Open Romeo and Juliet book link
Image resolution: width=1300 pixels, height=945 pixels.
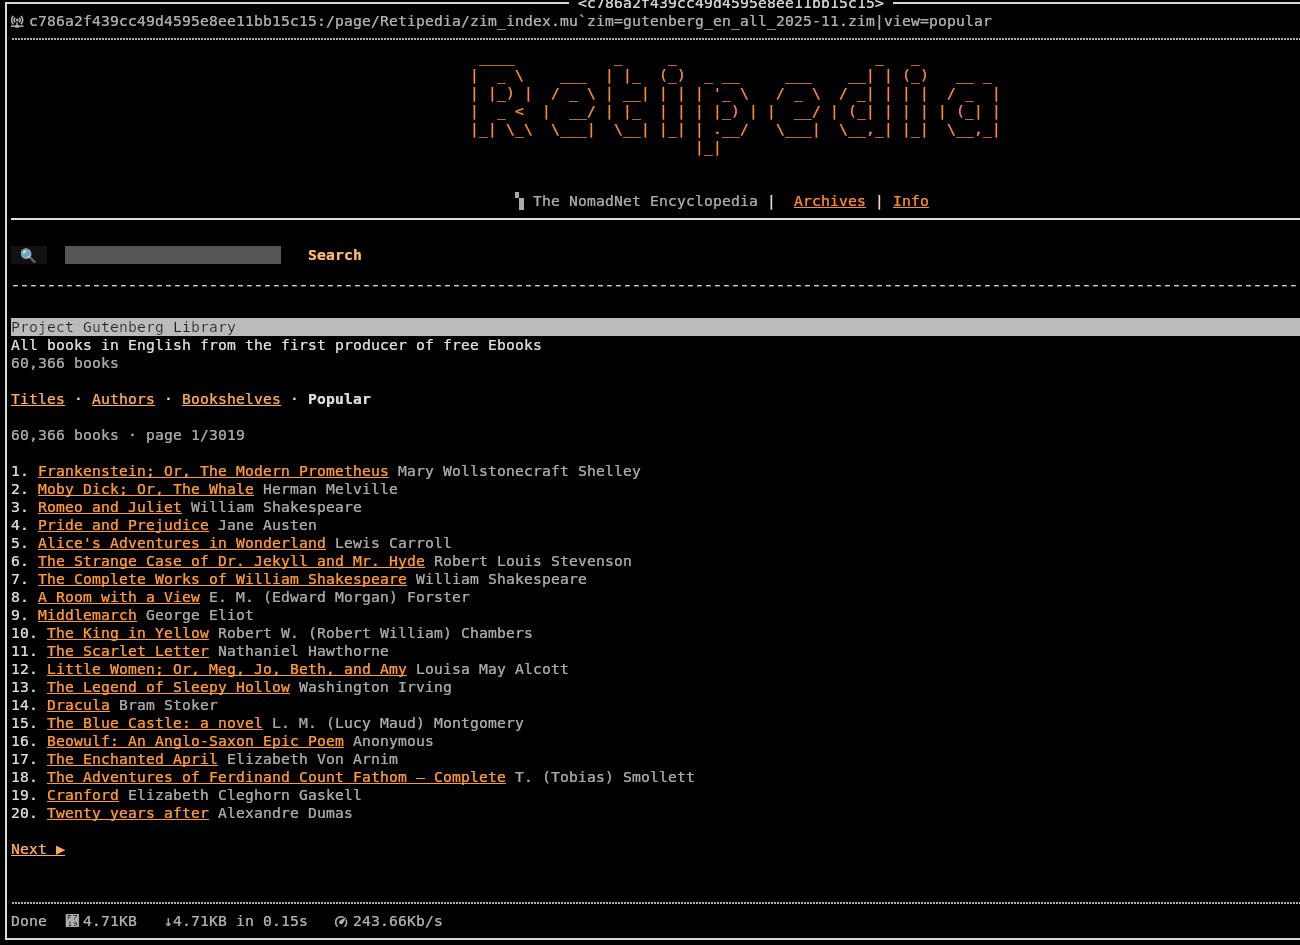tap(110, 507)
